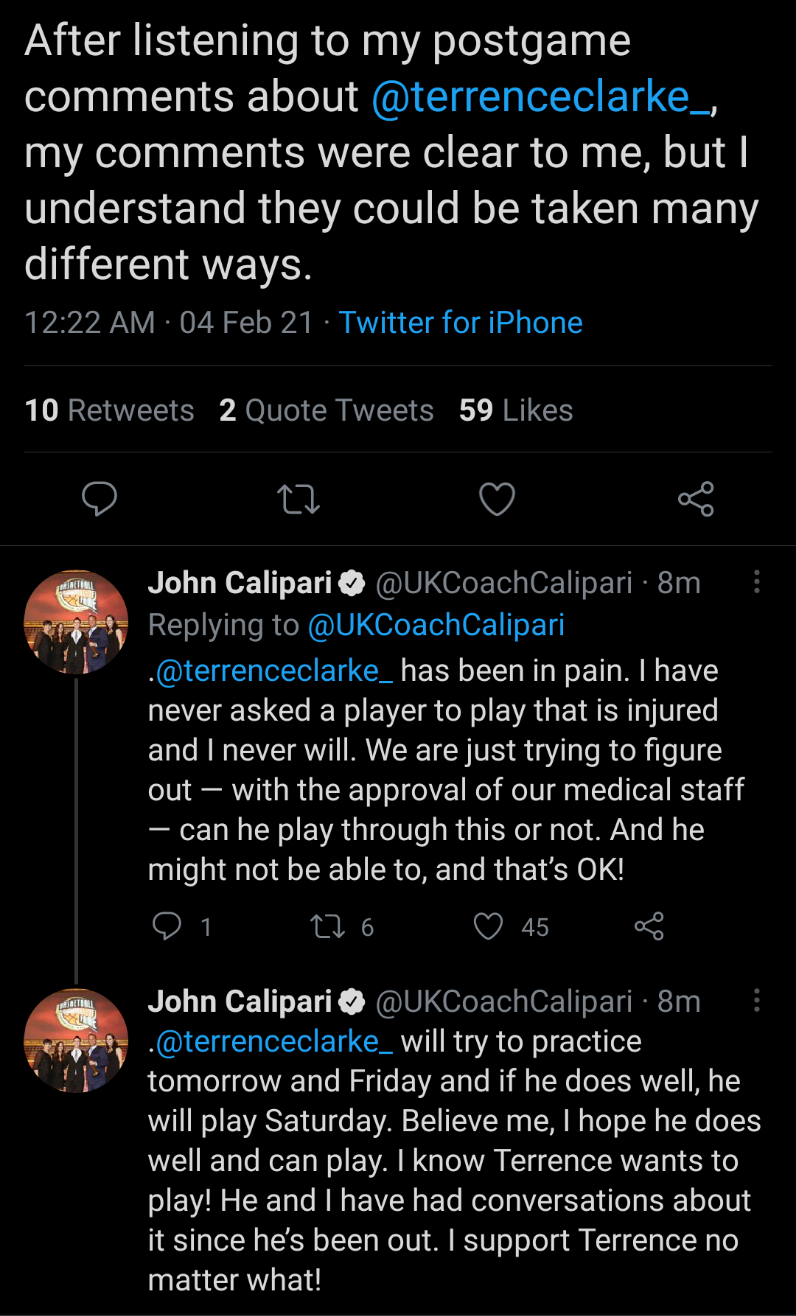Like the main postgame comments tweet
796x1316 pixels.
click(497, 498)
